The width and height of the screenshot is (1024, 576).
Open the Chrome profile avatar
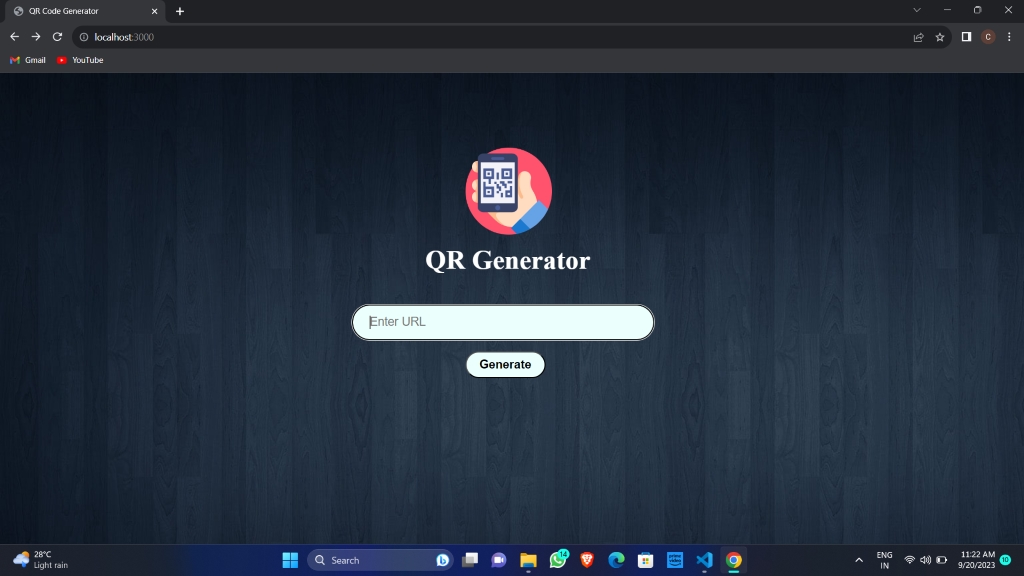tap(988, 37)
